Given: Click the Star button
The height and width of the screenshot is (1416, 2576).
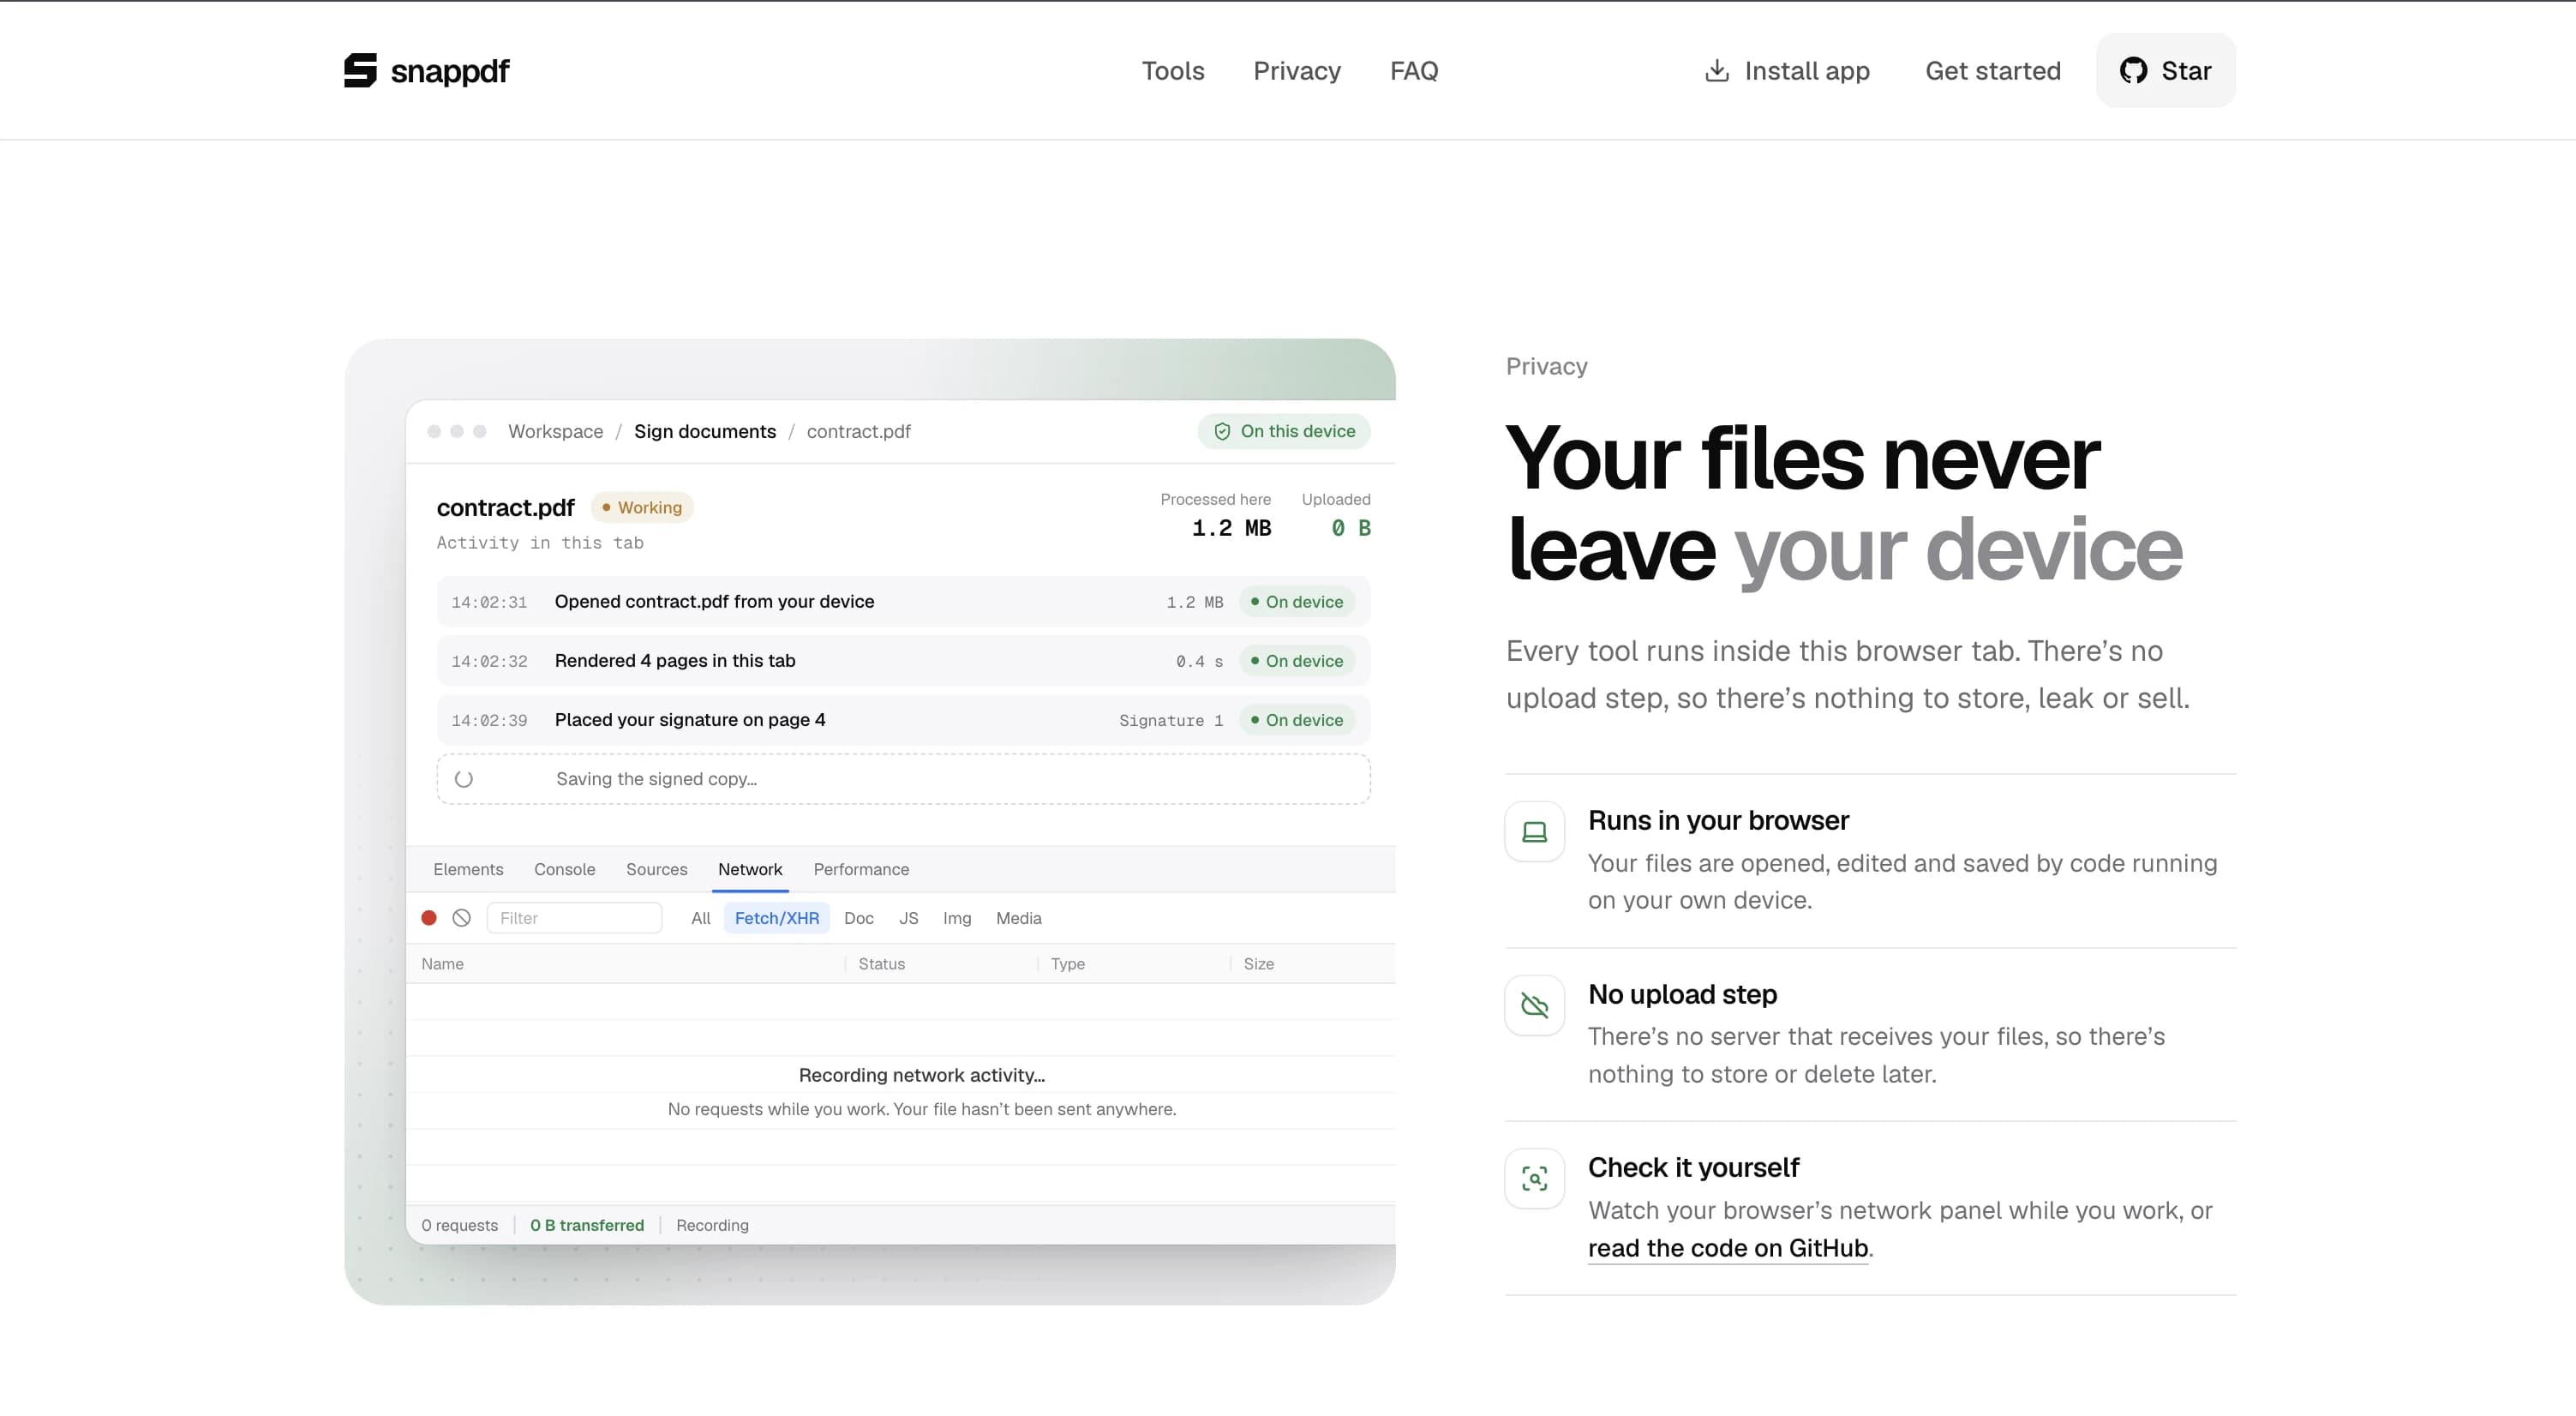Looking at the screenshot, I should click(x=2166, y=70).
